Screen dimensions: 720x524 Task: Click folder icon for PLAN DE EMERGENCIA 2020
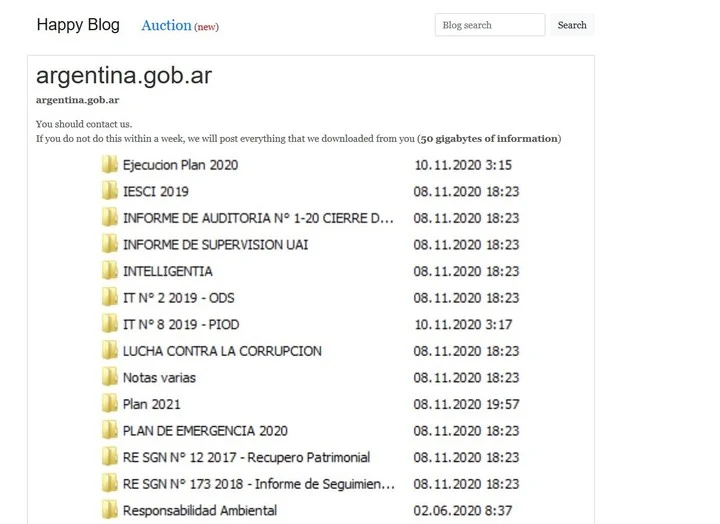pos(109,431)
